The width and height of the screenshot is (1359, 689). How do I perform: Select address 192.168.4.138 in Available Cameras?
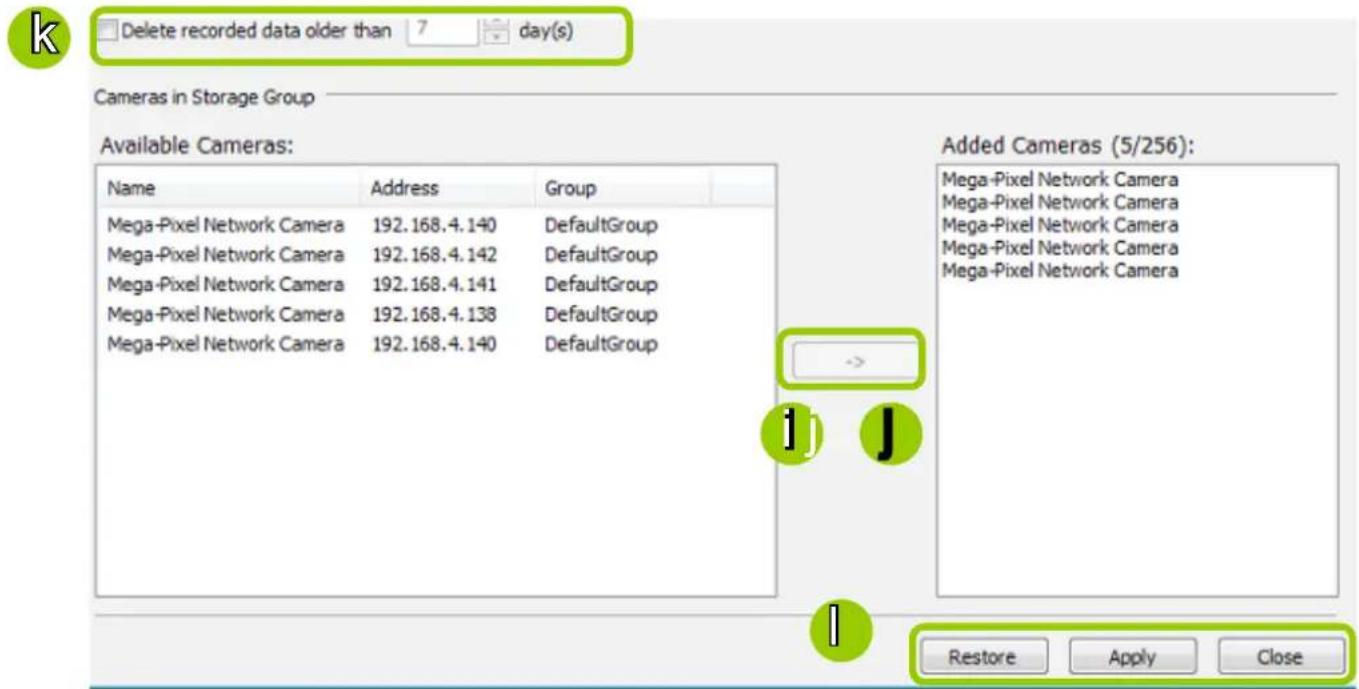coord(434,315)
